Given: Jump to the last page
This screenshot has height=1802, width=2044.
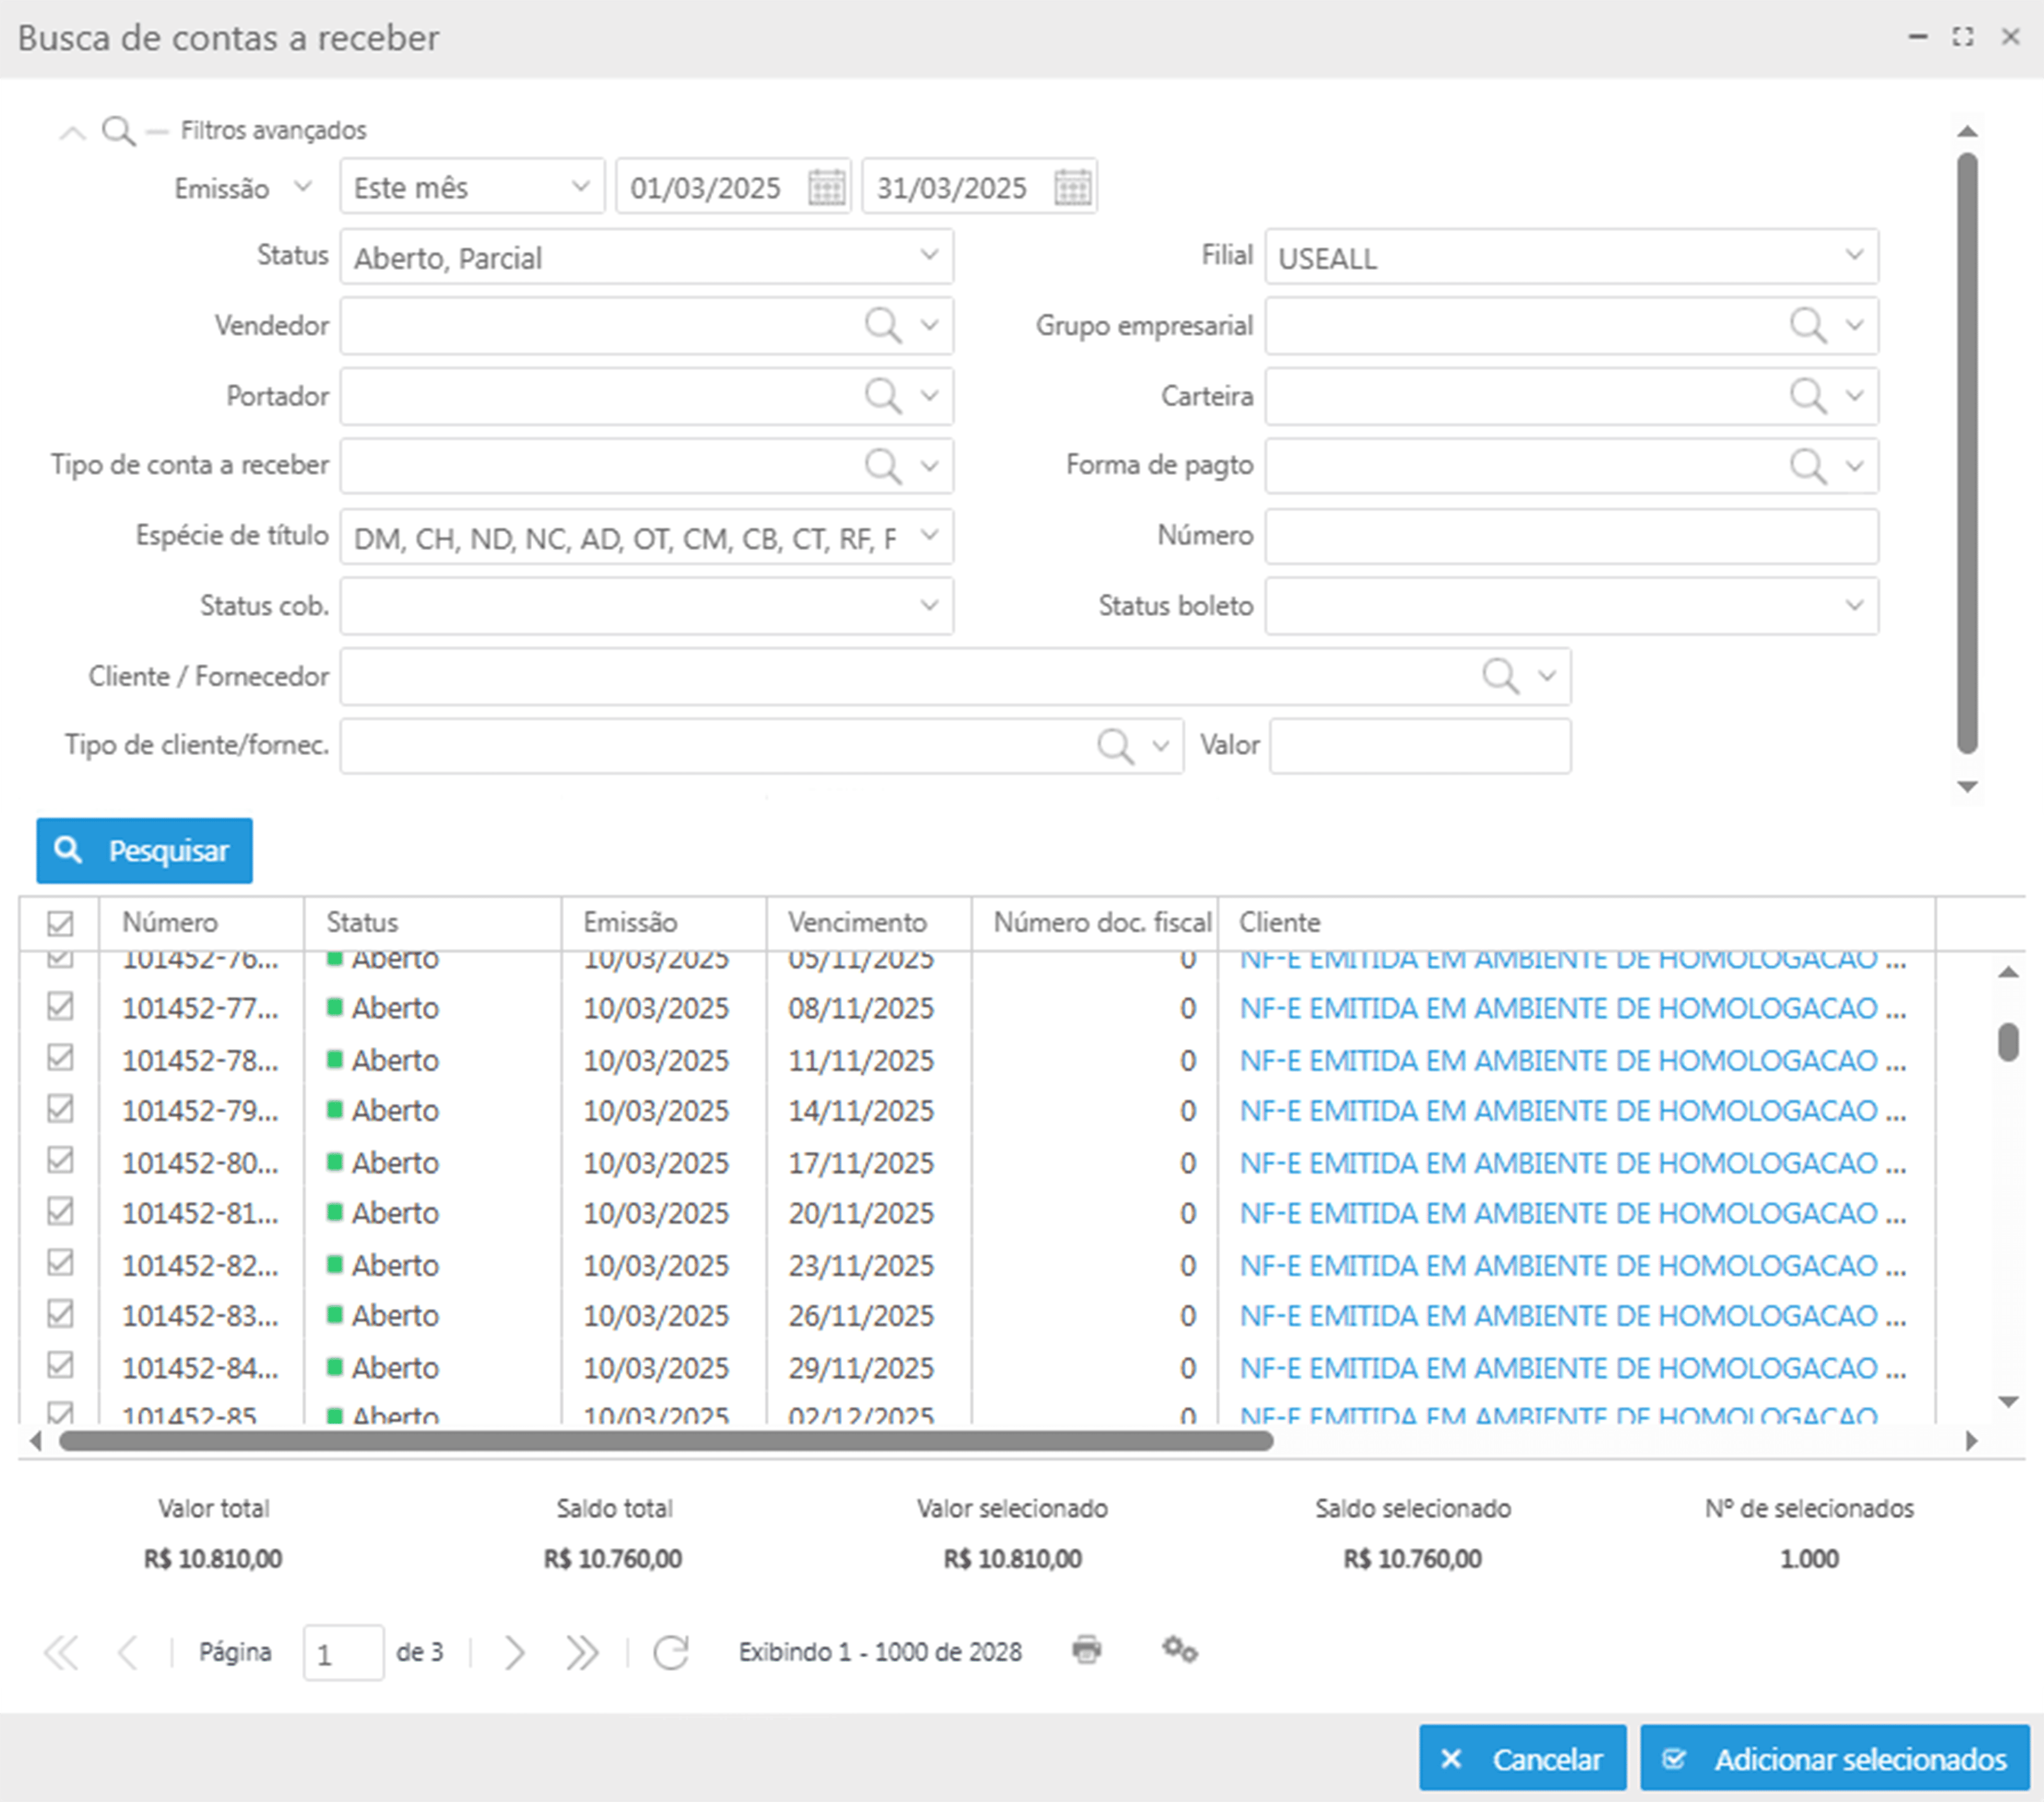Looking at the screenshot, I should pos(581,1652).
